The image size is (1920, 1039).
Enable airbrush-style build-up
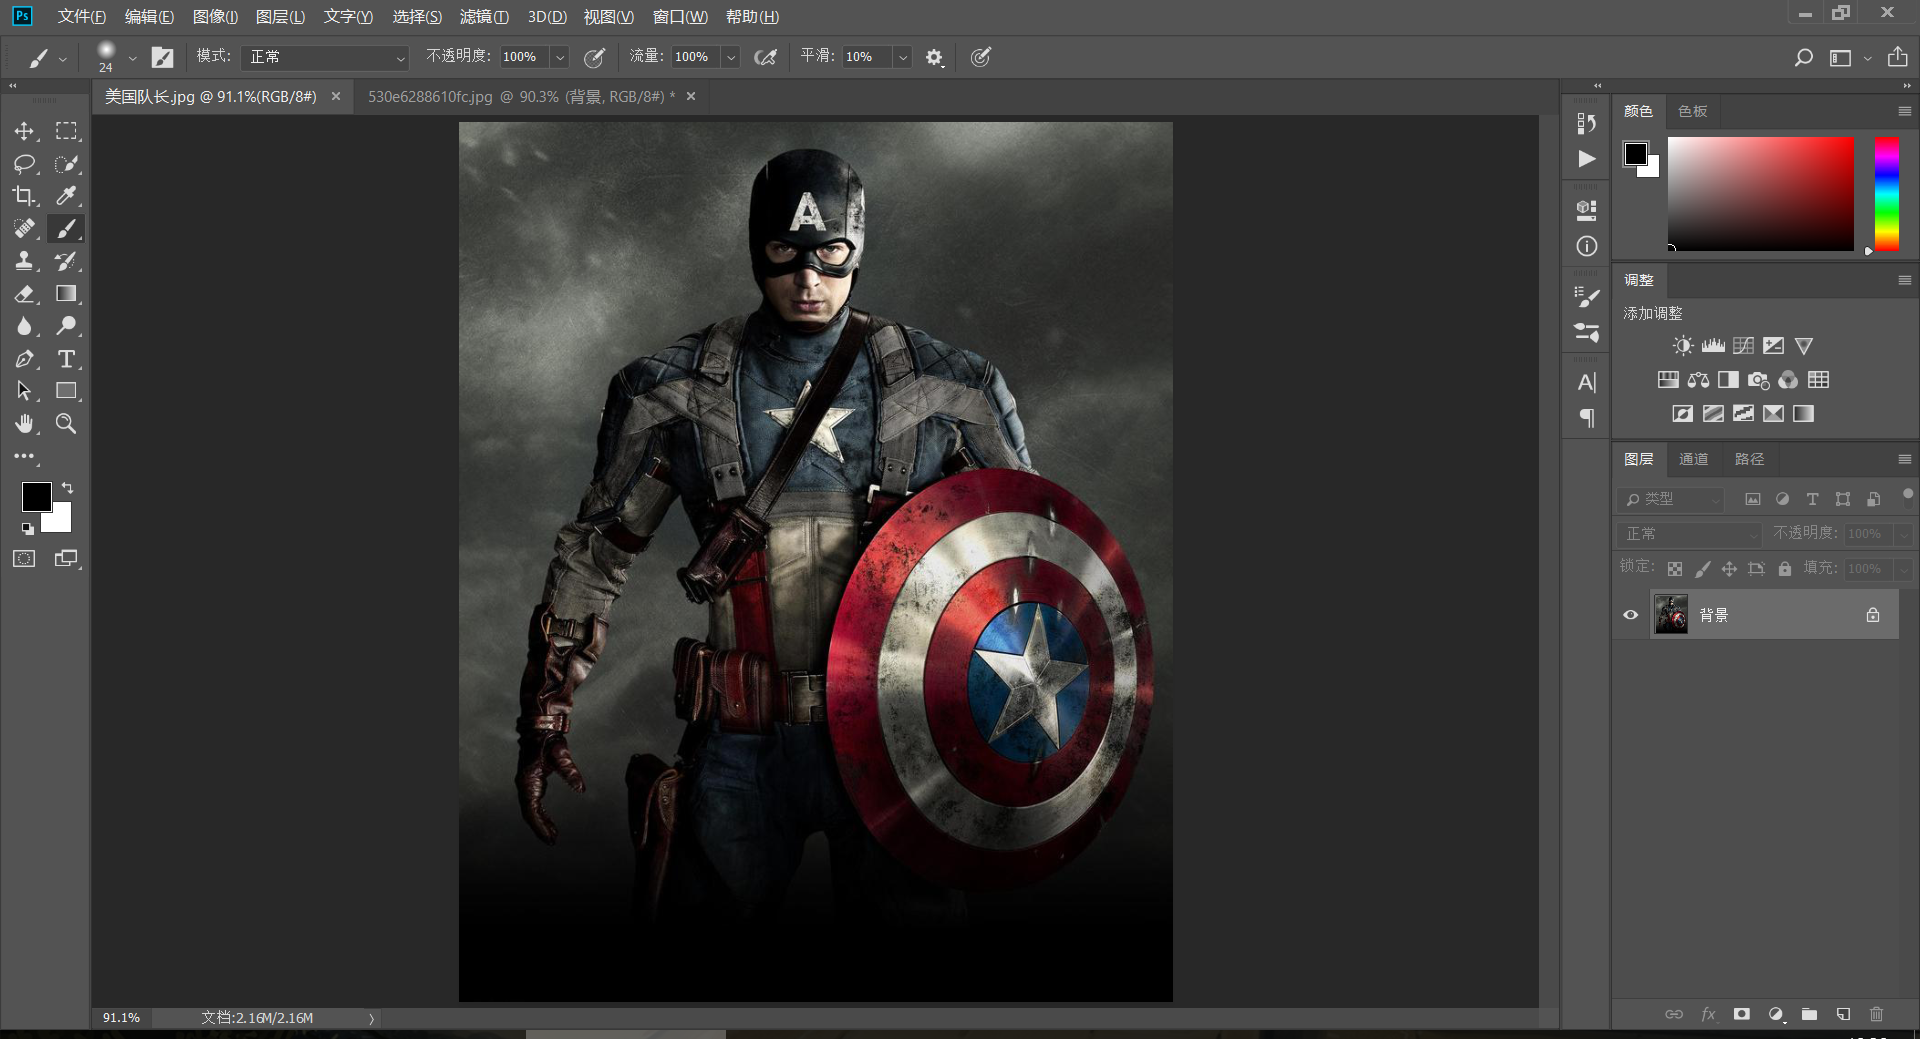(765, 57)
